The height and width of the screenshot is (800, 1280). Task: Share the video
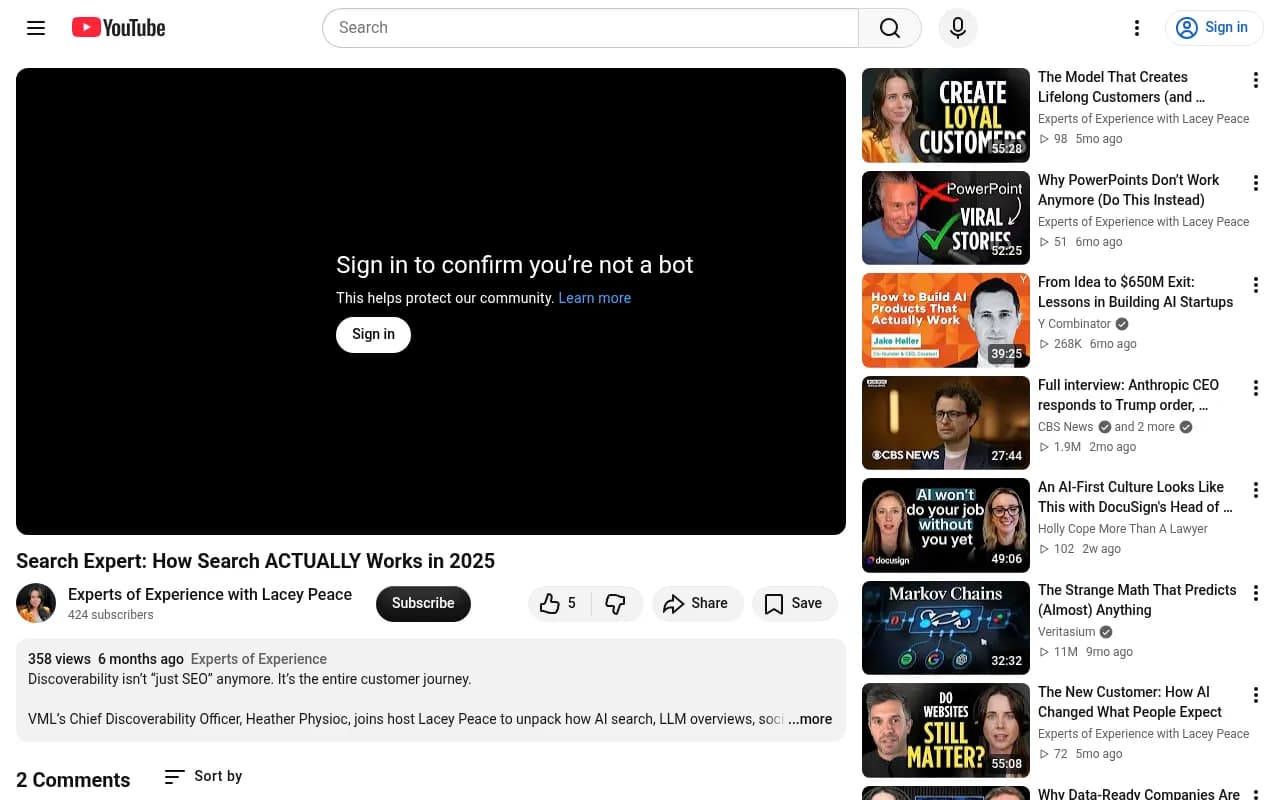[697, 603]
